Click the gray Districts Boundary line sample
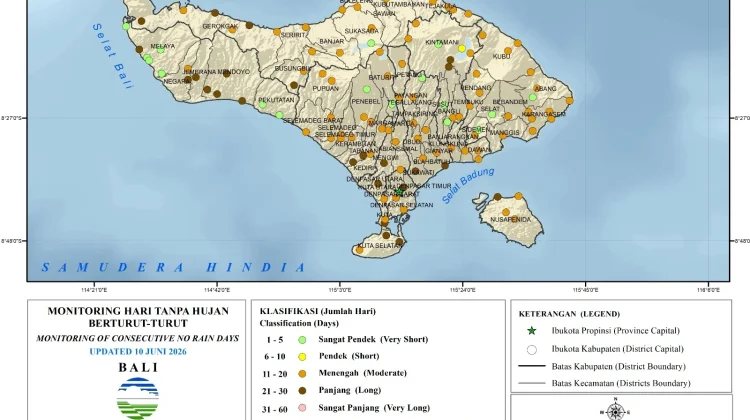The height and width of the screenshot is (420, 750). pos(532,383)
